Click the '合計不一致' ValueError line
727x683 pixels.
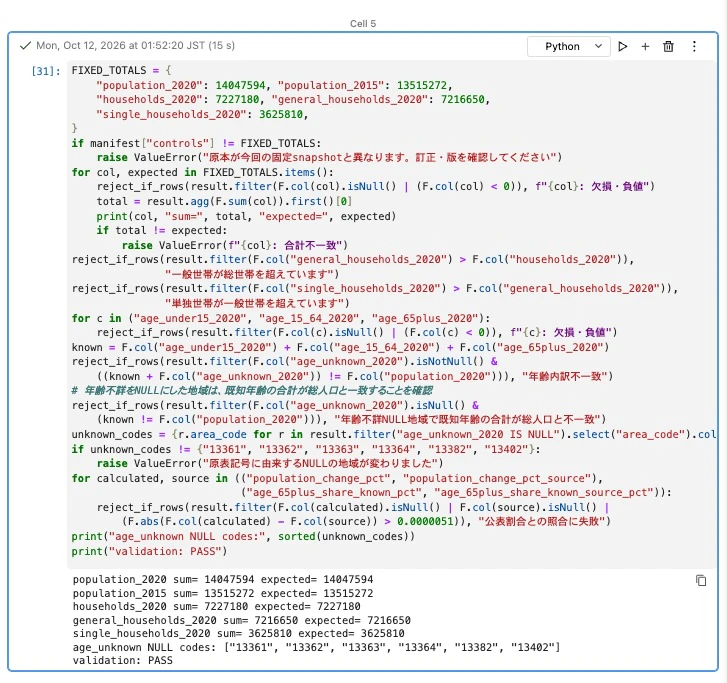coord(235,245)
